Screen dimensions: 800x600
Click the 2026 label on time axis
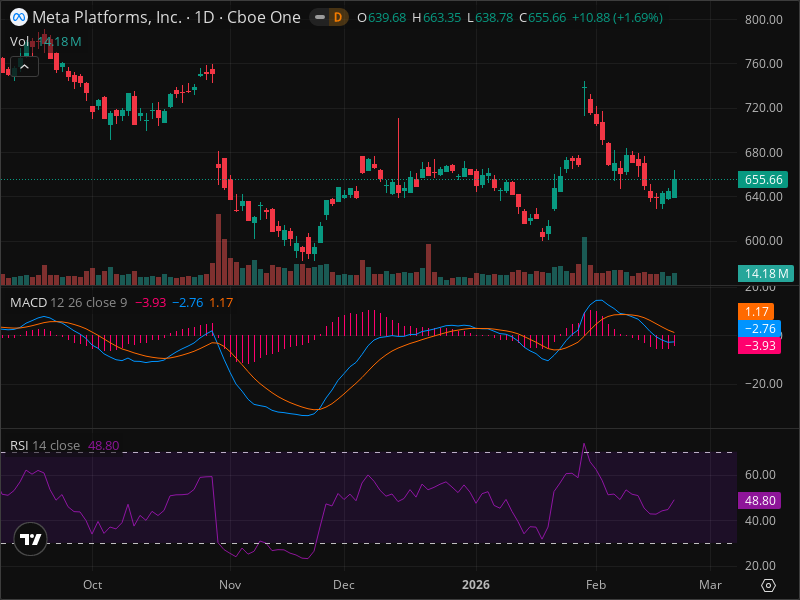476,585
